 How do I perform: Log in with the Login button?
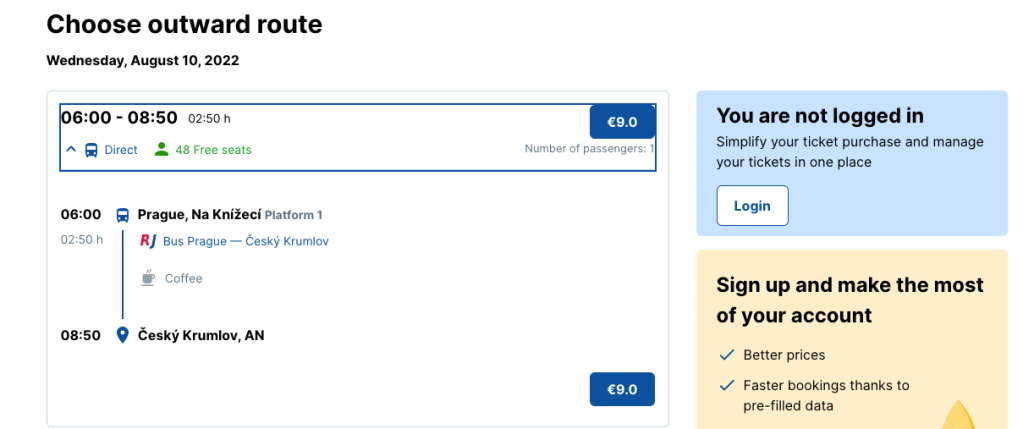(x=752, y=206)
